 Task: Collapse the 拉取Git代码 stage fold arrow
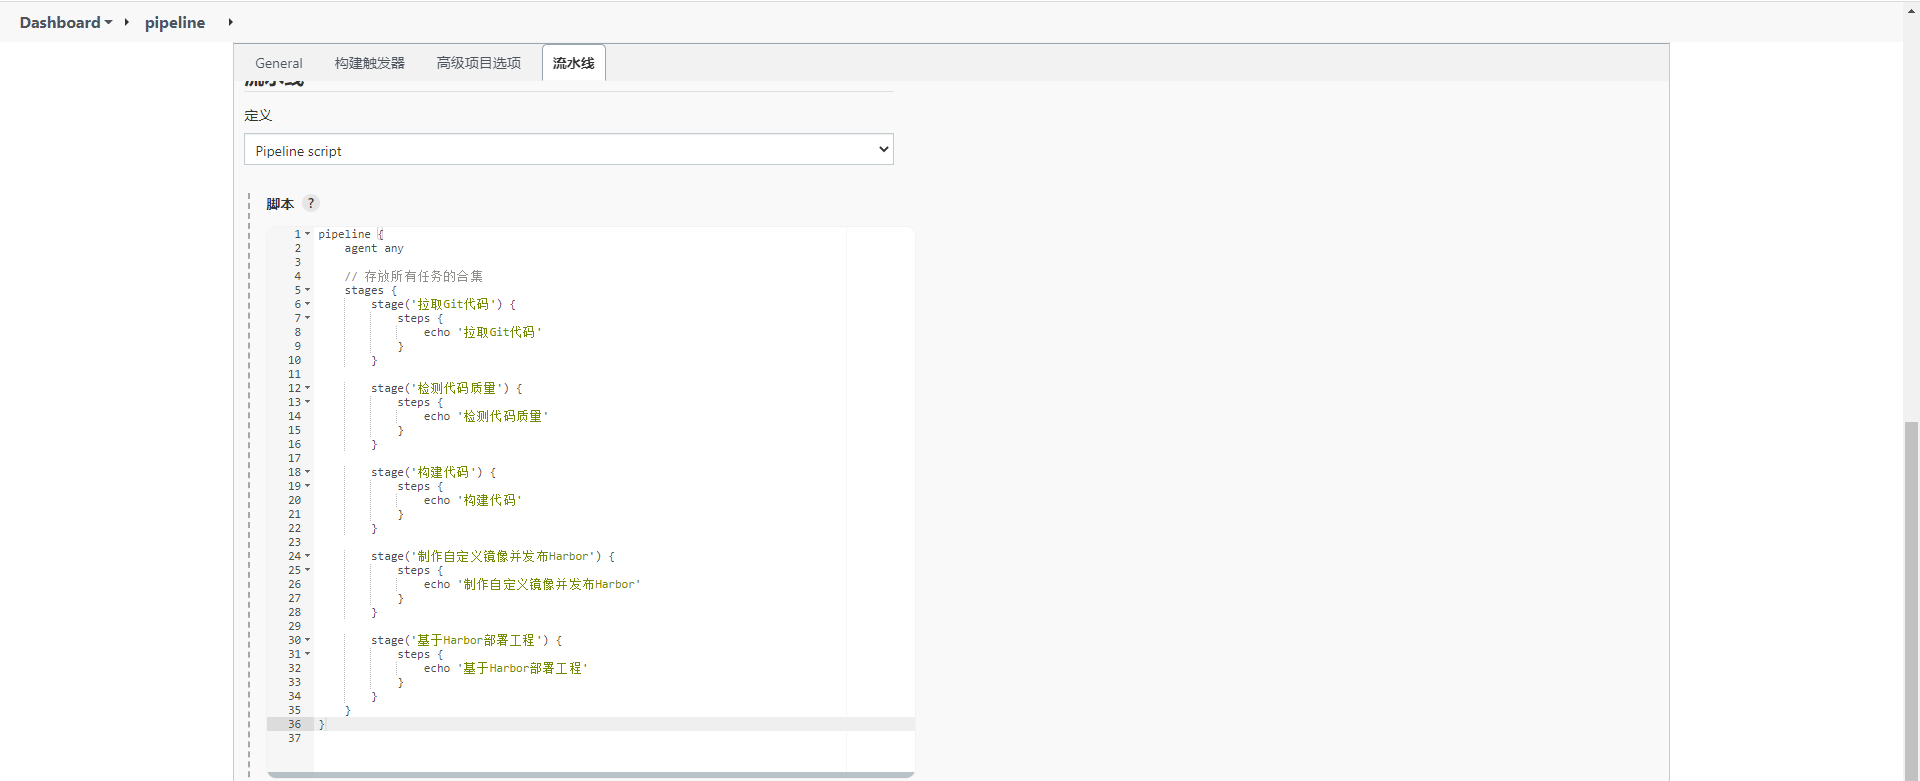[x=308, y=304]
